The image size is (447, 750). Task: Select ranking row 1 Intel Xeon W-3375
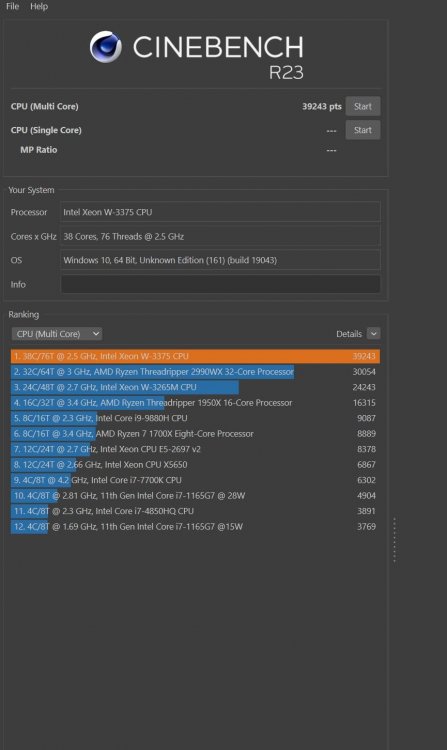pyautogui.click(x=196, y=356)
